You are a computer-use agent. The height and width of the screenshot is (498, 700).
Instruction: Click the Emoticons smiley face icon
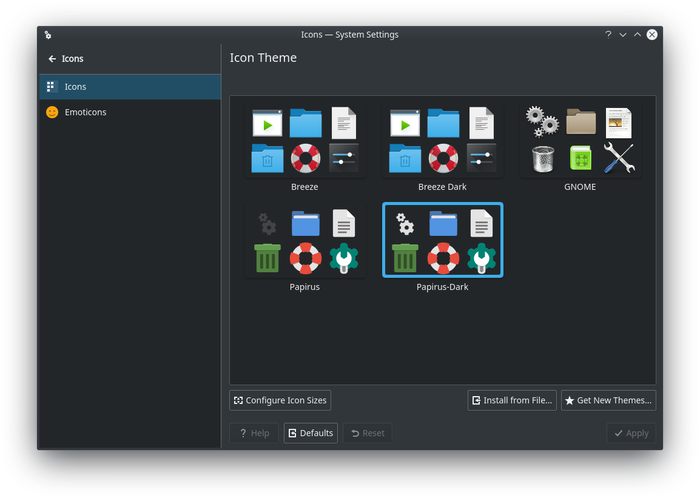tap(52, 112)
